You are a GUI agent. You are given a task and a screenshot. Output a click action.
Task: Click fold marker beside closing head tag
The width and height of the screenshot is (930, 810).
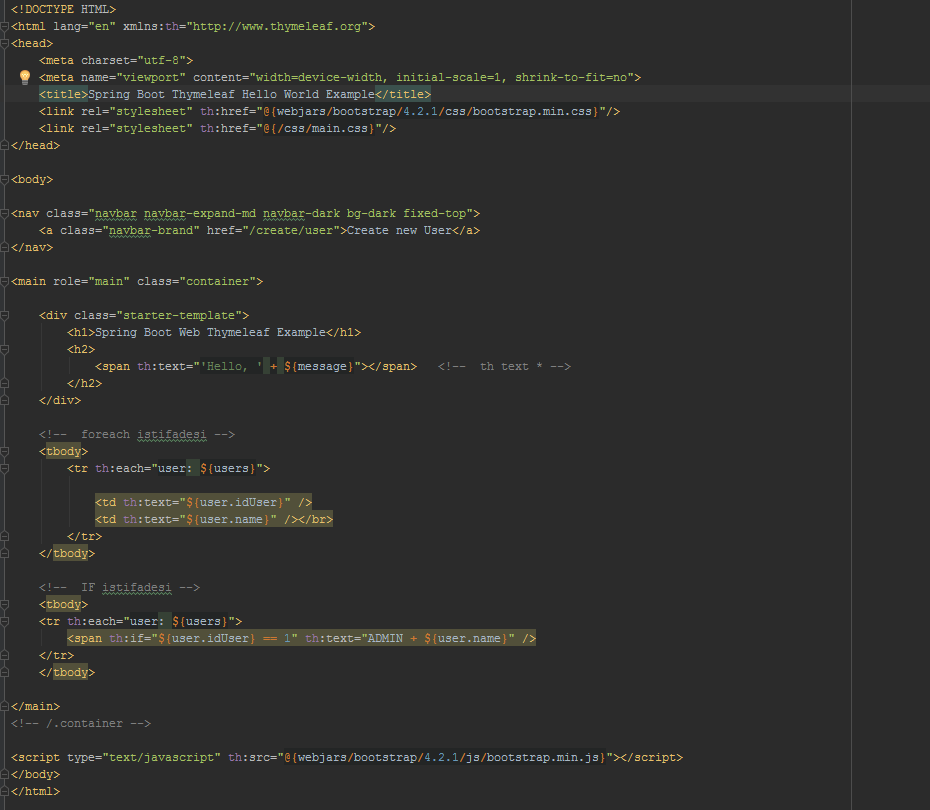click(x=5, y=145)
